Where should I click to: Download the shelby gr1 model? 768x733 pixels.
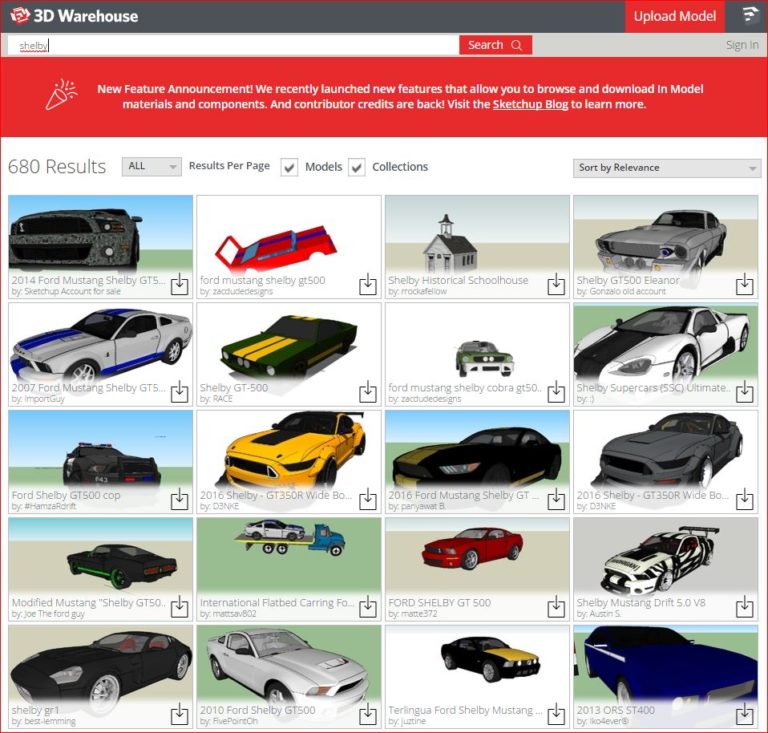180,714
